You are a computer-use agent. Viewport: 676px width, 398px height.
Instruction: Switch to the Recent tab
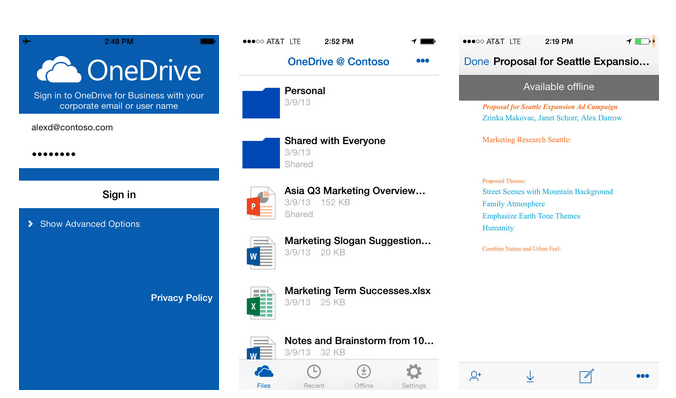pos(314,376)
